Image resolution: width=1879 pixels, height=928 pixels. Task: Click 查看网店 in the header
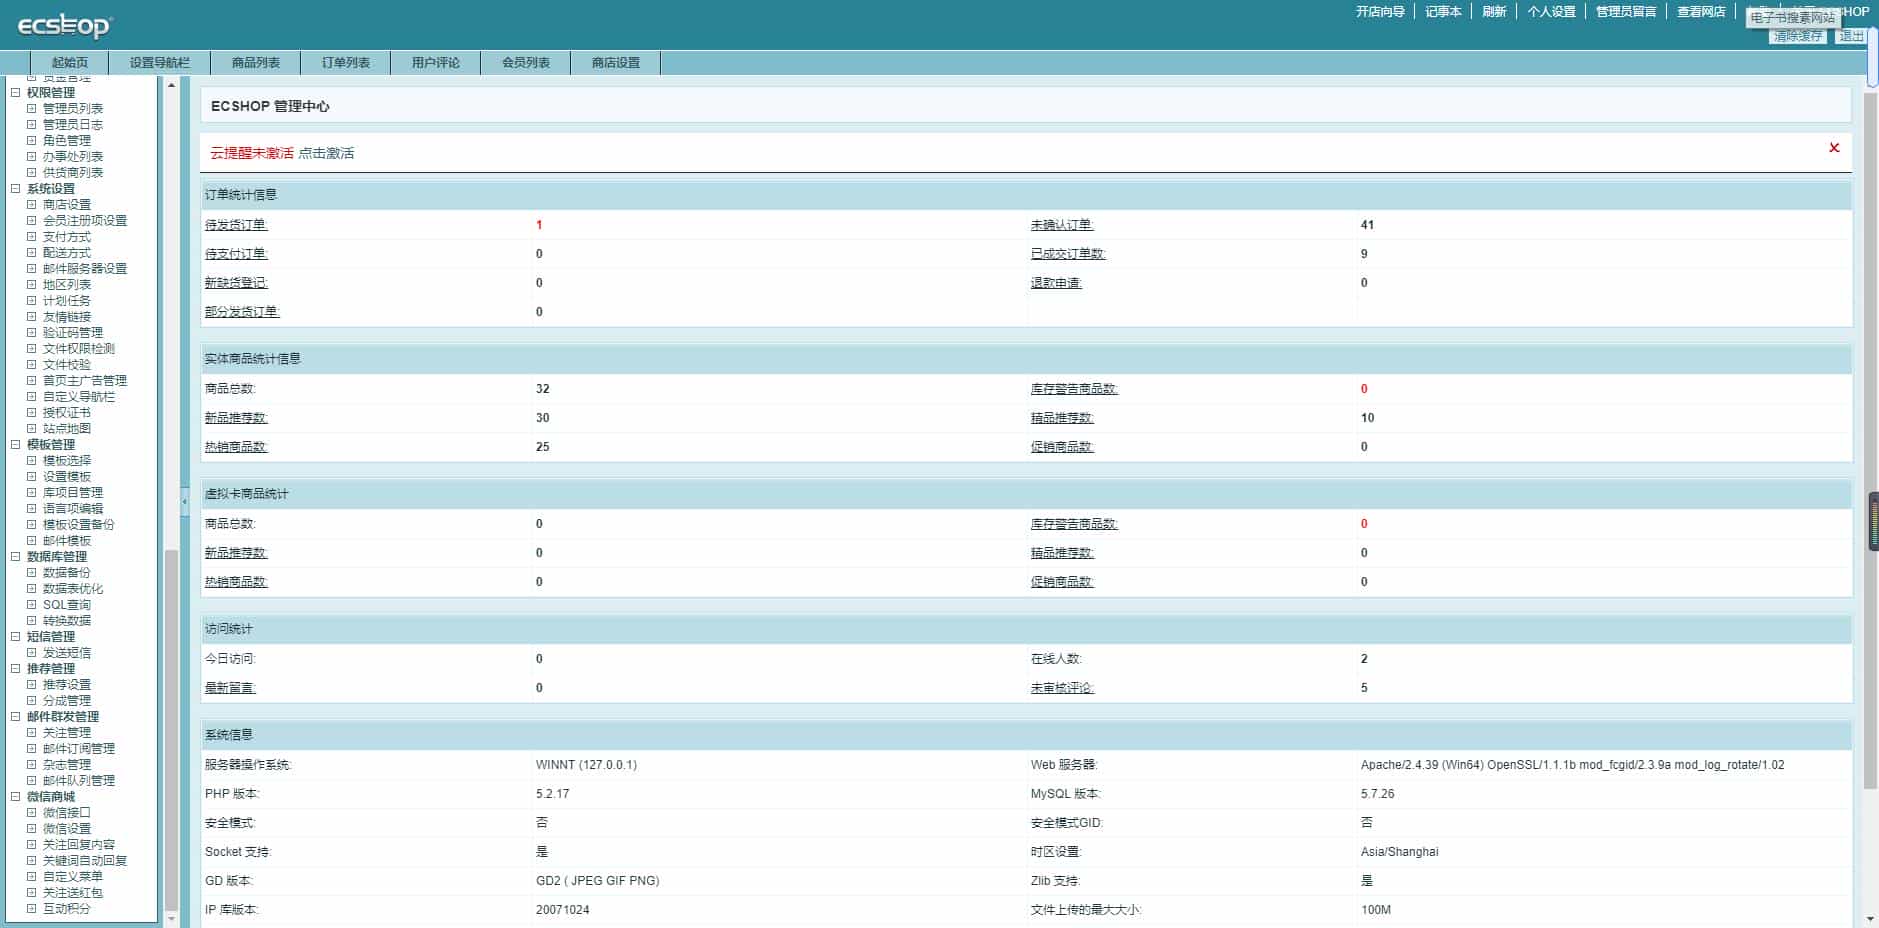click(x=1701, y=12)
